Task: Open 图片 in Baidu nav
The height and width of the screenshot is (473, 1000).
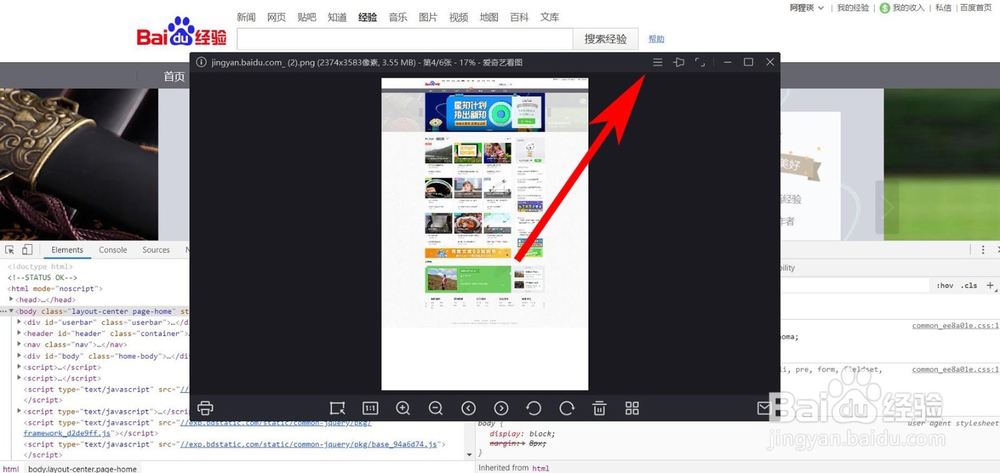Action: [x=428, y=17]
